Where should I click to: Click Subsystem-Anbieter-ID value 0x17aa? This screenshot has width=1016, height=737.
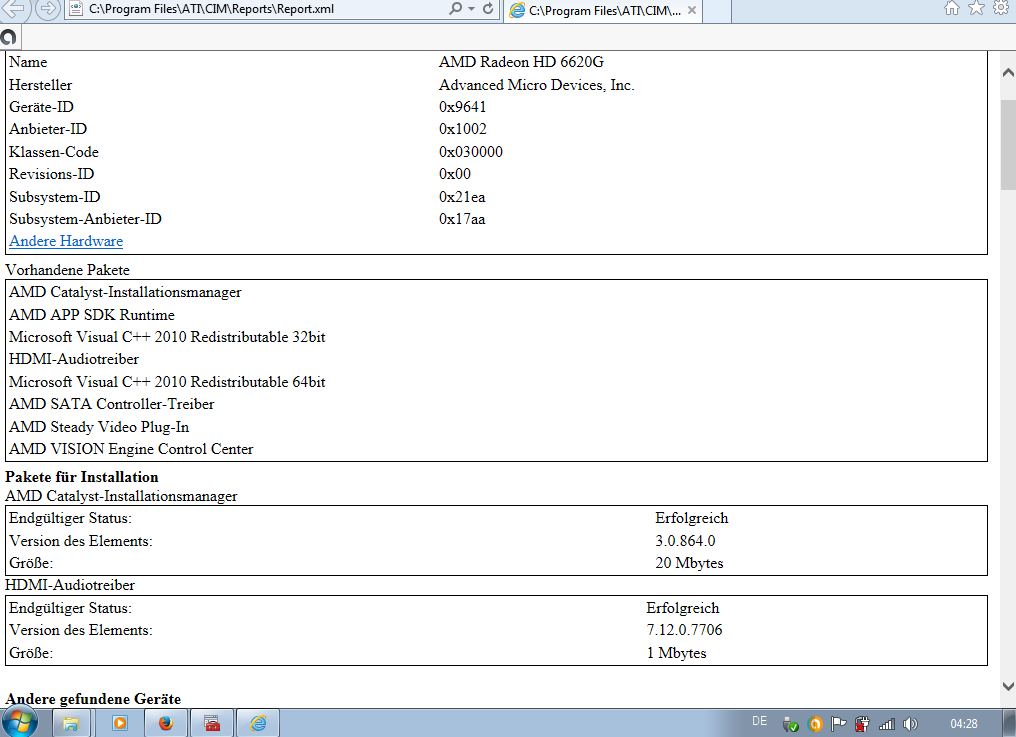461,219
